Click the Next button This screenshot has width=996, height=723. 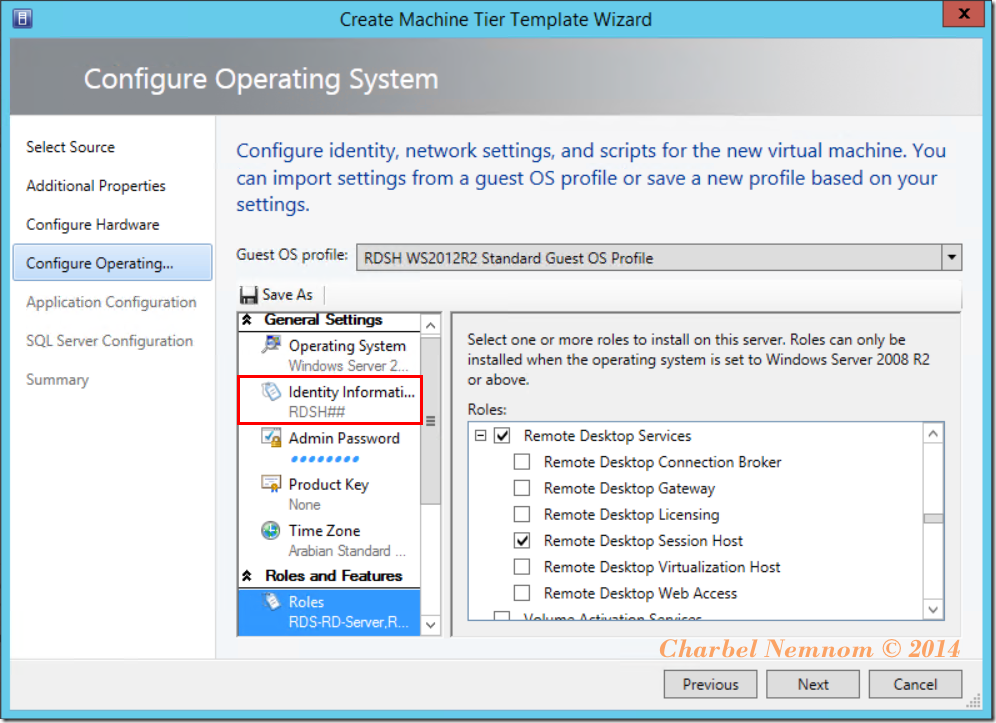[812, 684]
